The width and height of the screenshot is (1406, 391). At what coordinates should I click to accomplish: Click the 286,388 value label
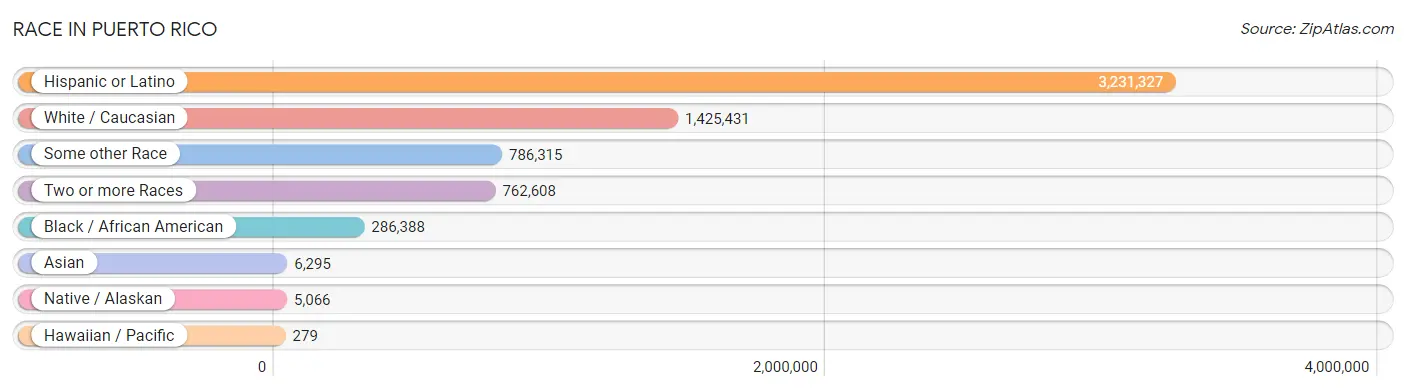pos(398,227)
